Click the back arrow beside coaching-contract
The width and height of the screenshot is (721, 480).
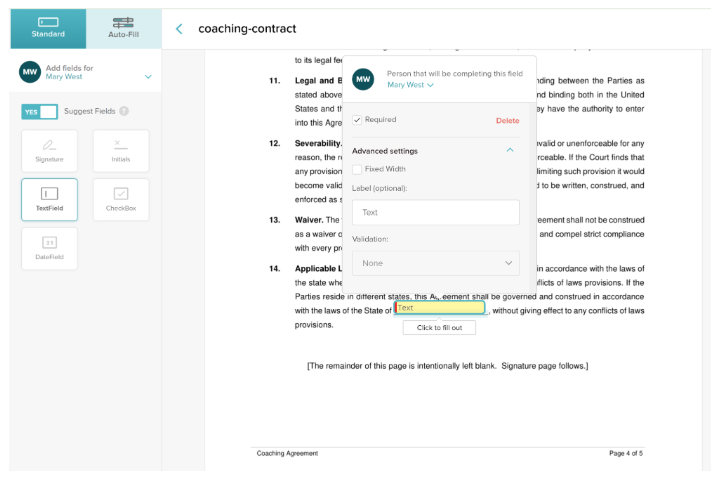[179, 29]
